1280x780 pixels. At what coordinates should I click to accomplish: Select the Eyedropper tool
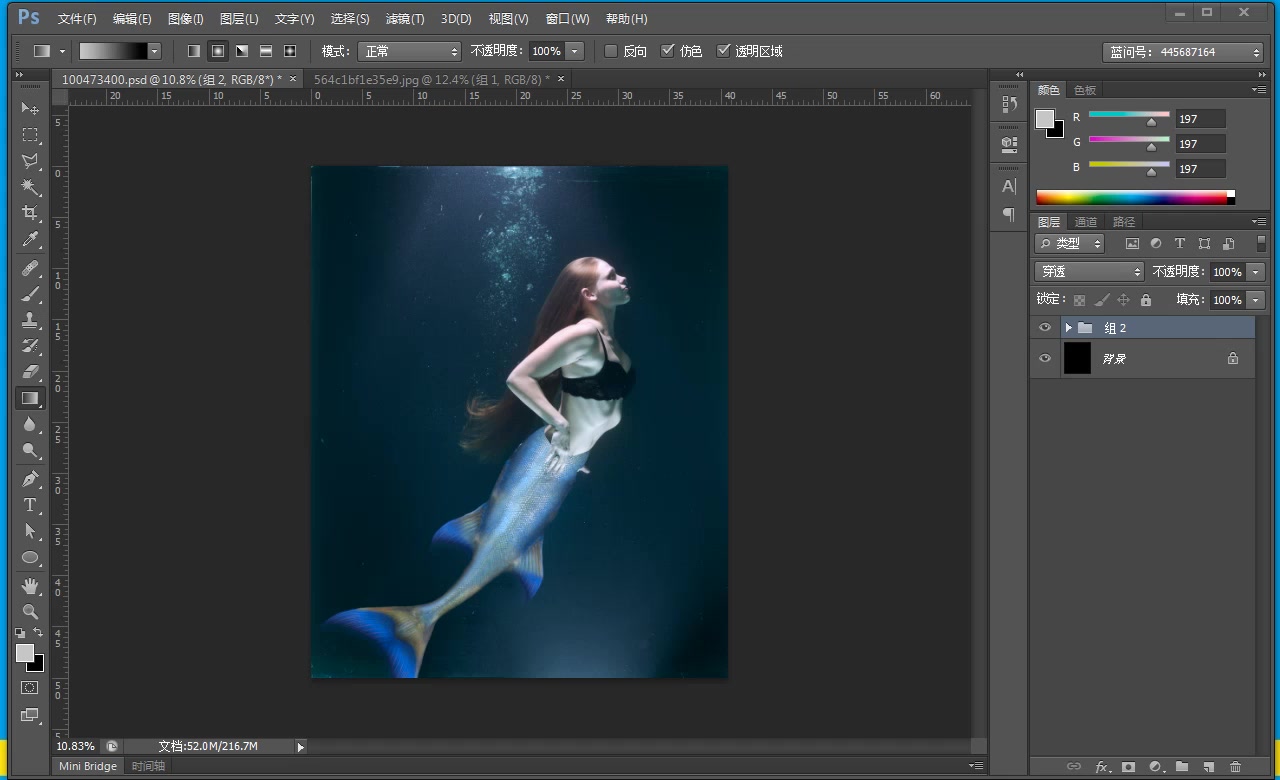pyautogui.click(x=30, y=240)
